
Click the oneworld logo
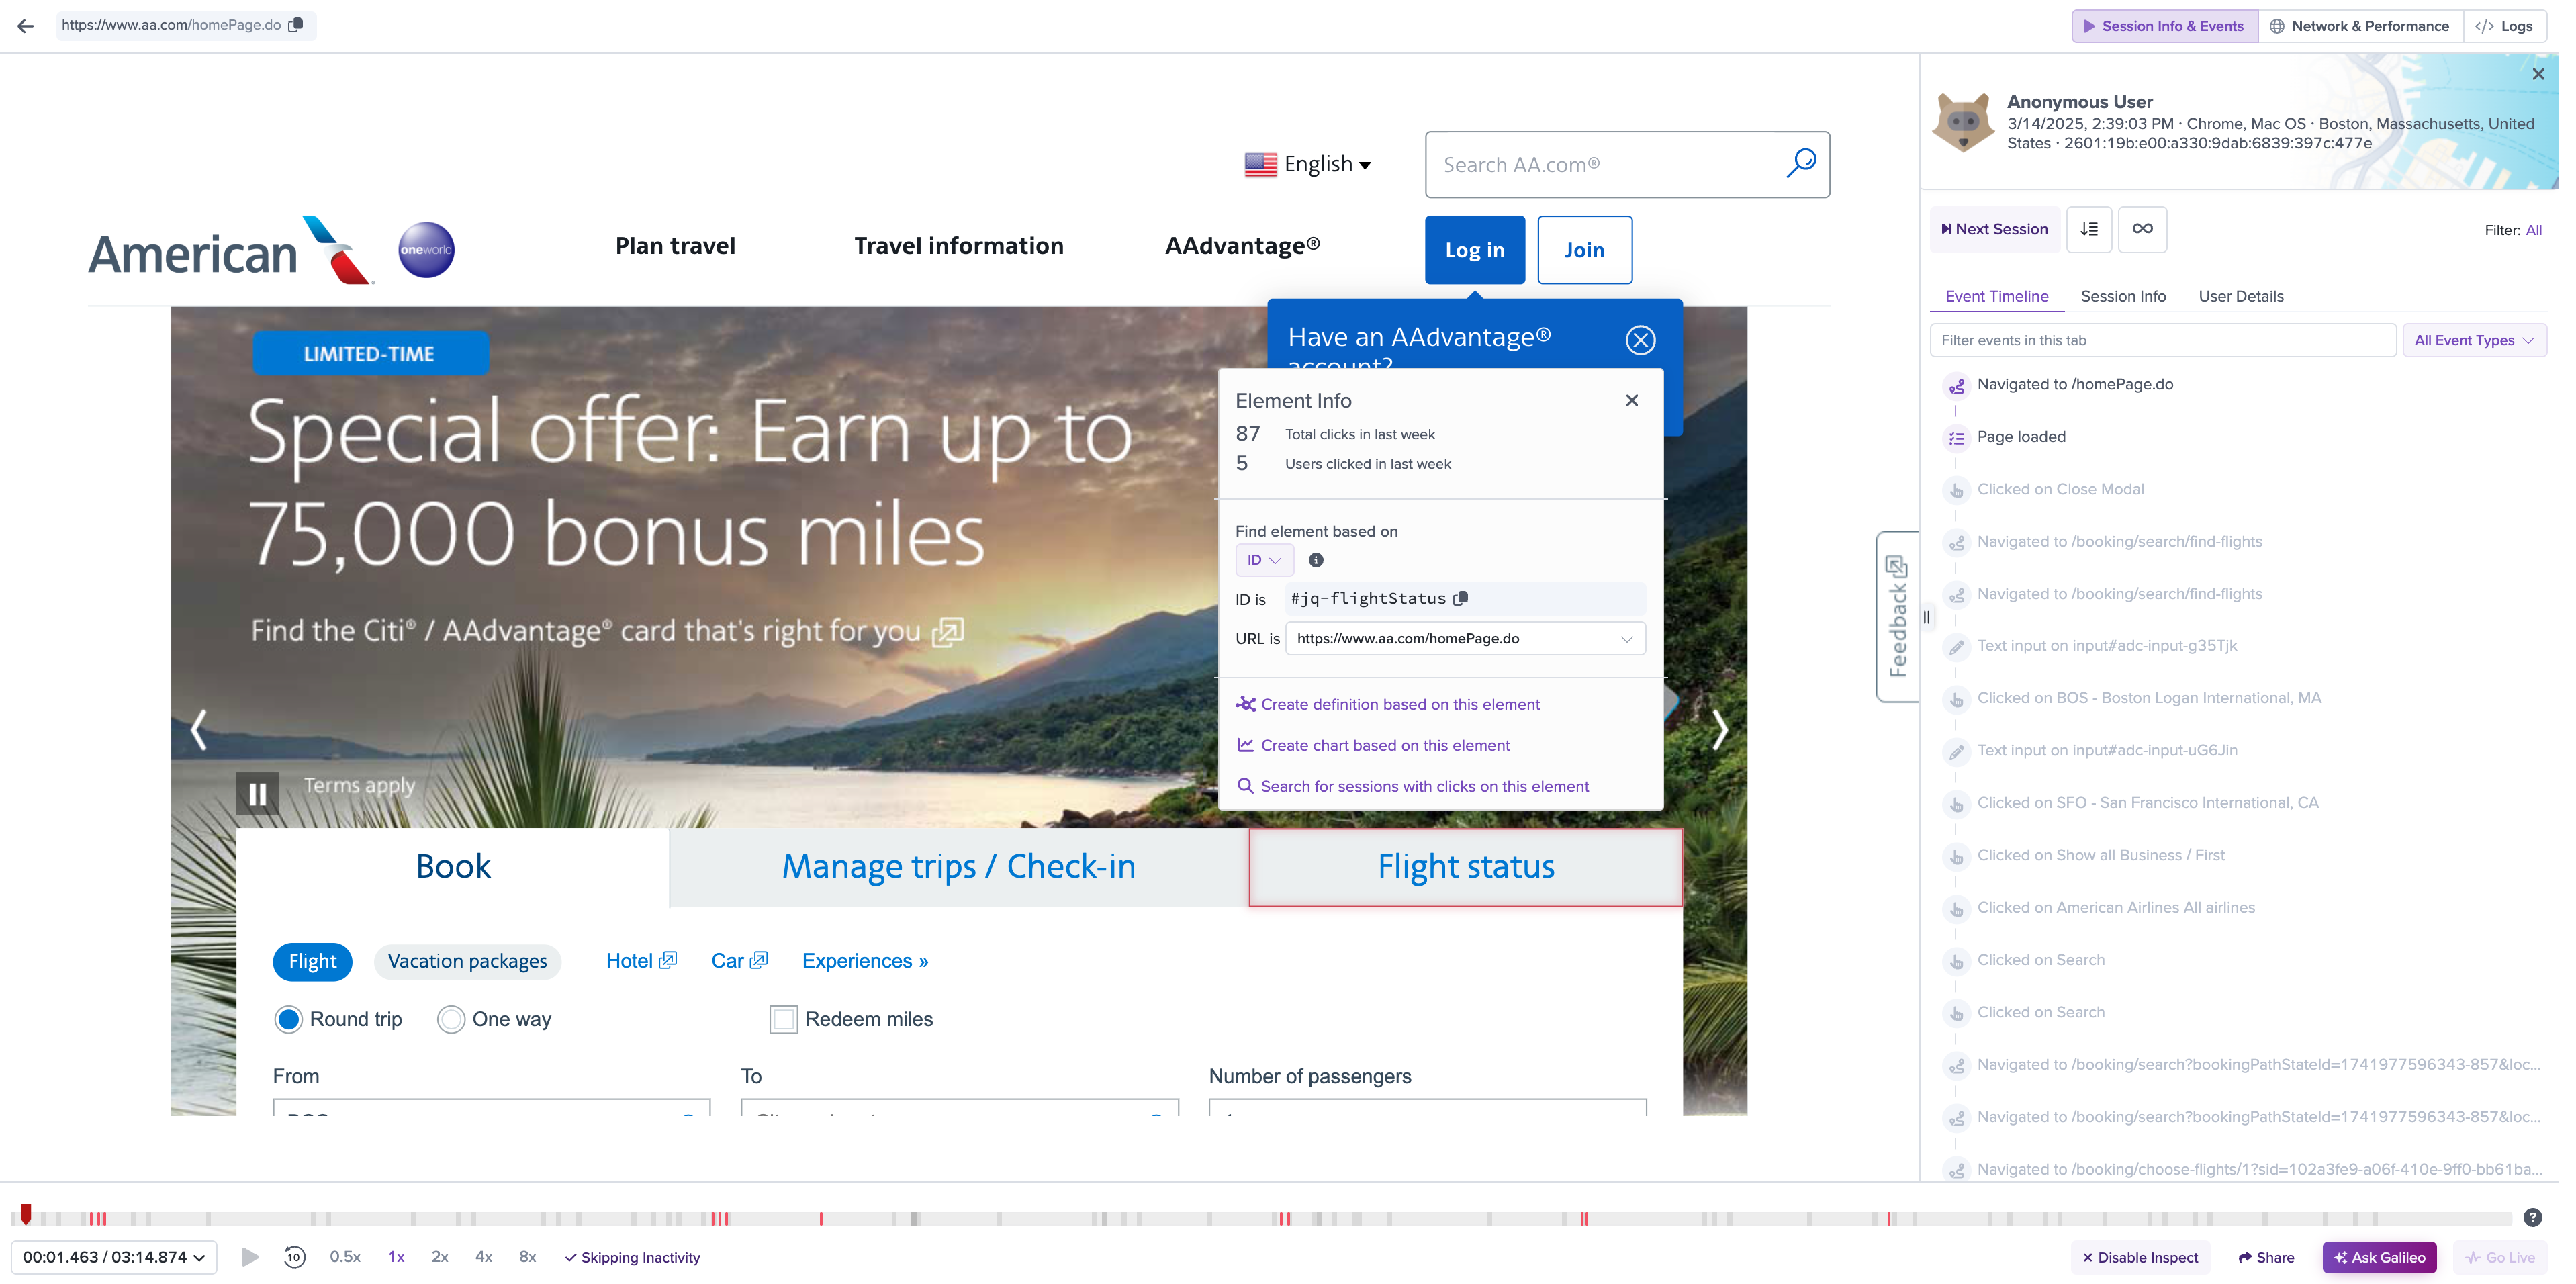(426, 250)
